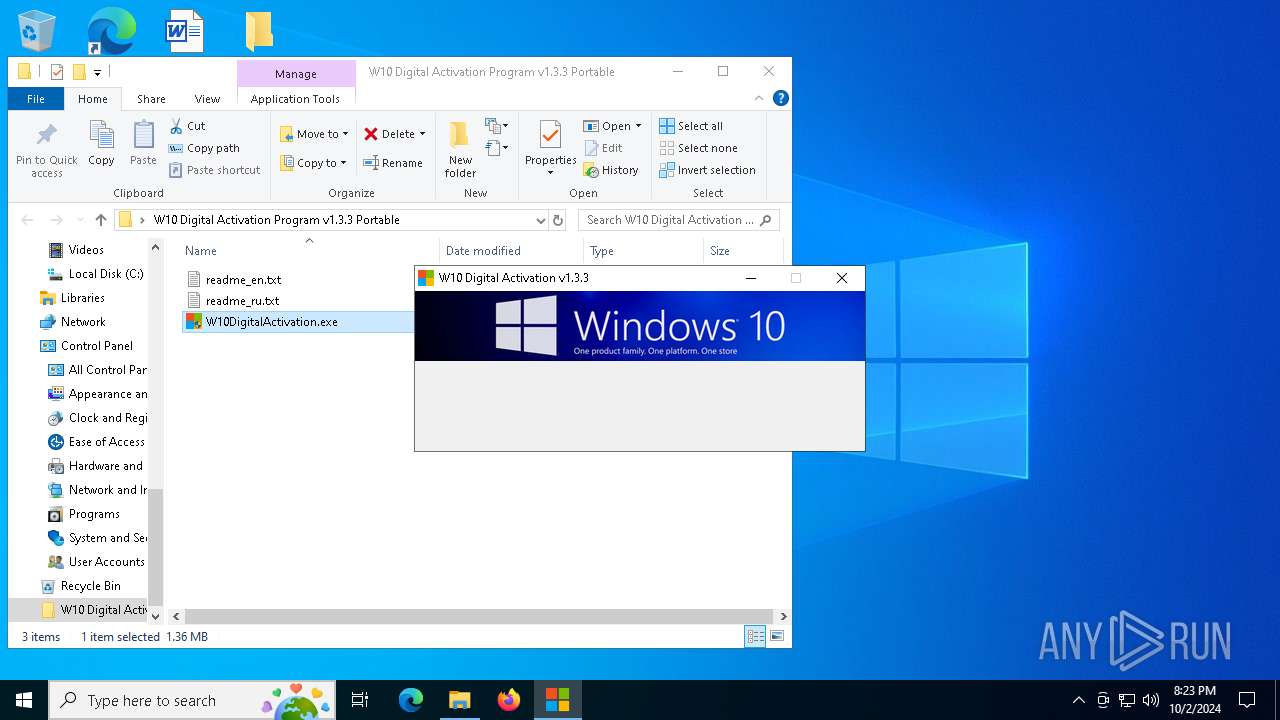
Task: Sort by Date modified column header
Action: pyautogui.click(x=483, y=251)
